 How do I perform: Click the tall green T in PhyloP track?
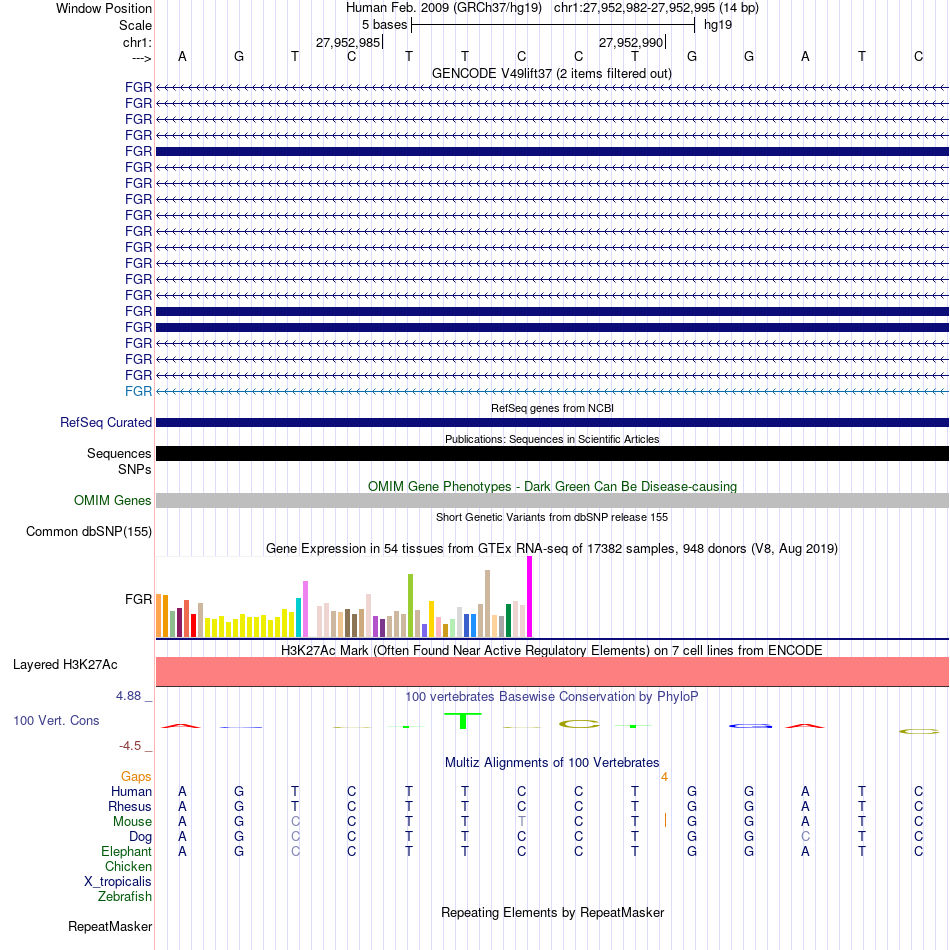[463, 721]
